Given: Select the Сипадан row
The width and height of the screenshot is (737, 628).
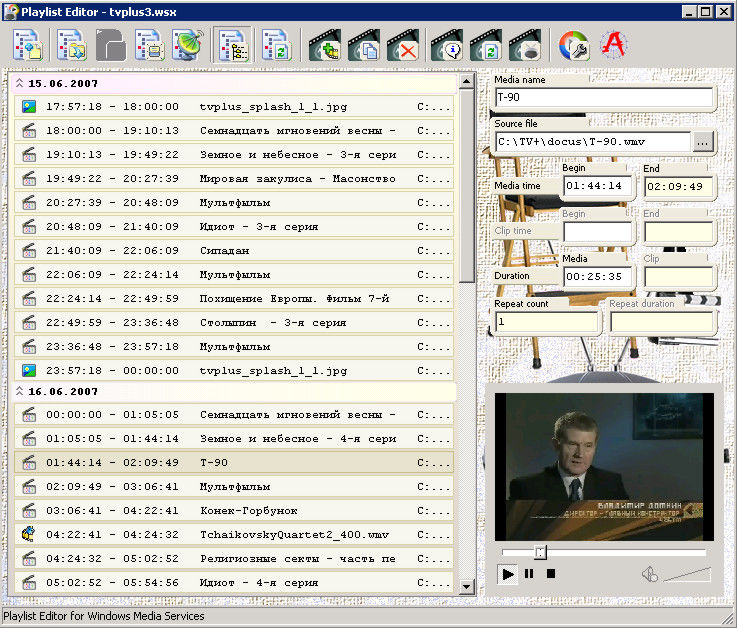Looking at the screenshot, I should tap(234, 251).
